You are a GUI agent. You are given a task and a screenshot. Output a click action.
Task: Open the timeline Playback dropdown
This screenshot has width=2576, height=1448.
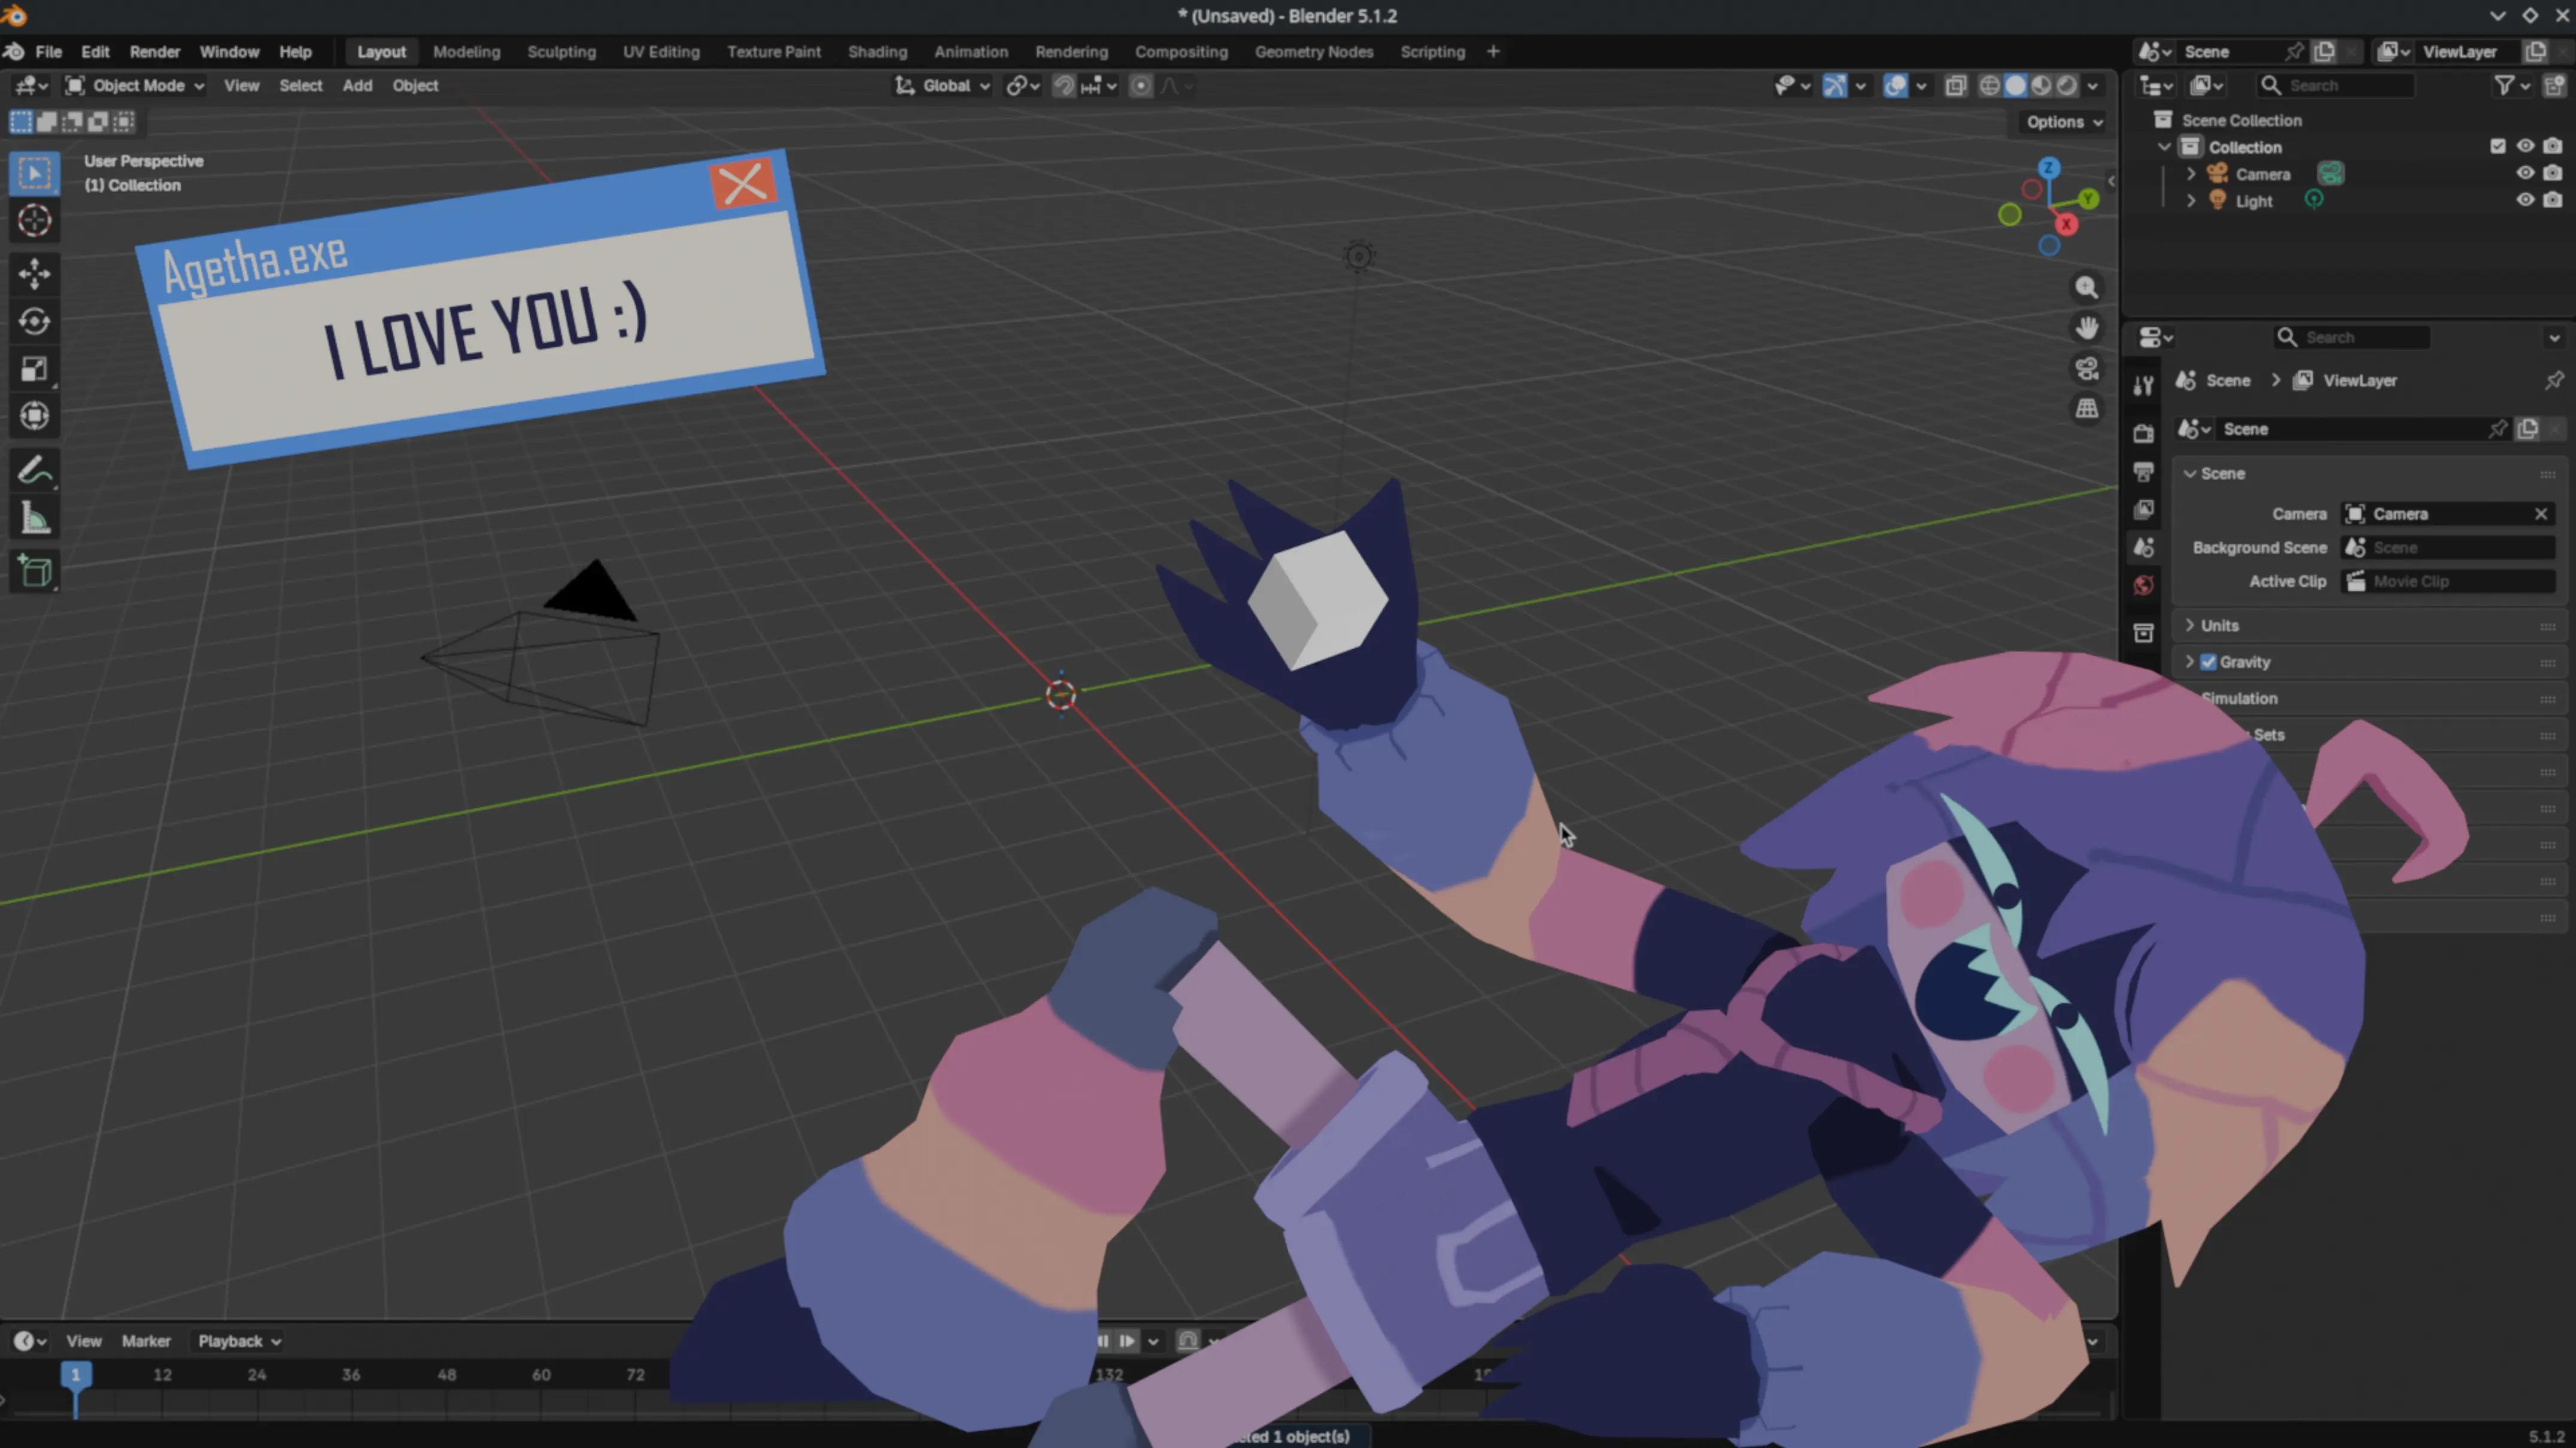[x=239, y=1341]
